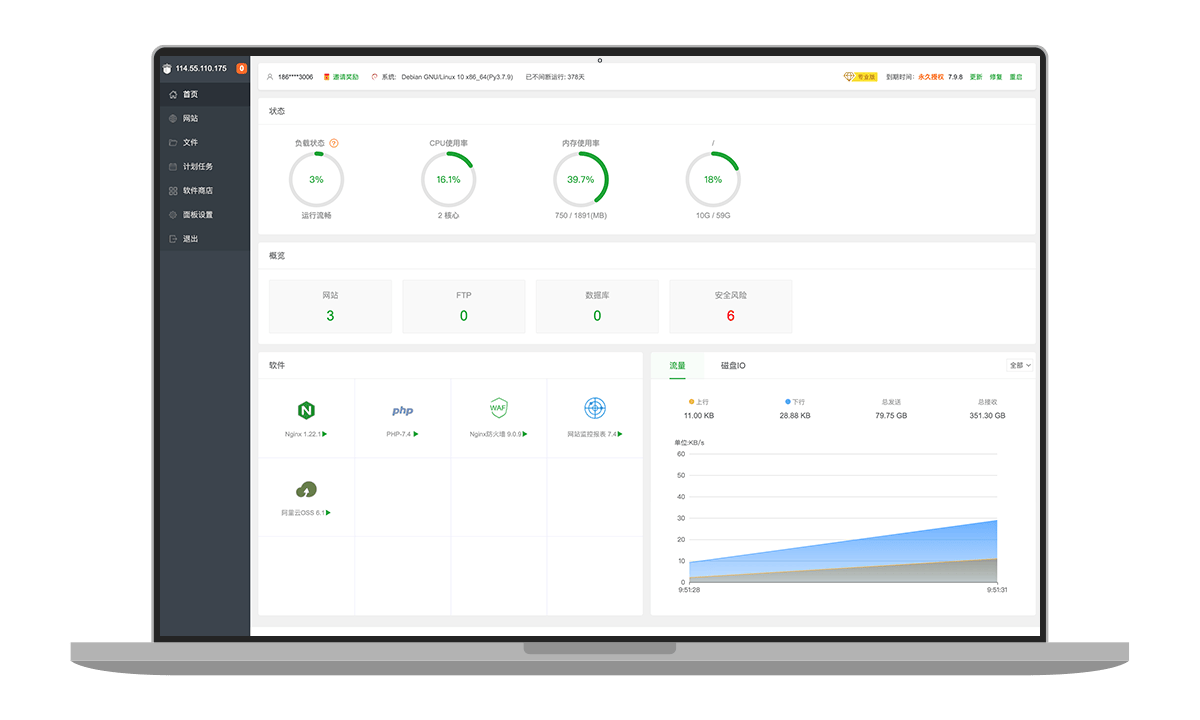This screenshot has width=1200, height=720.
Task: Open the 网站 overview card showing 3
Action: tap(330, 306)
